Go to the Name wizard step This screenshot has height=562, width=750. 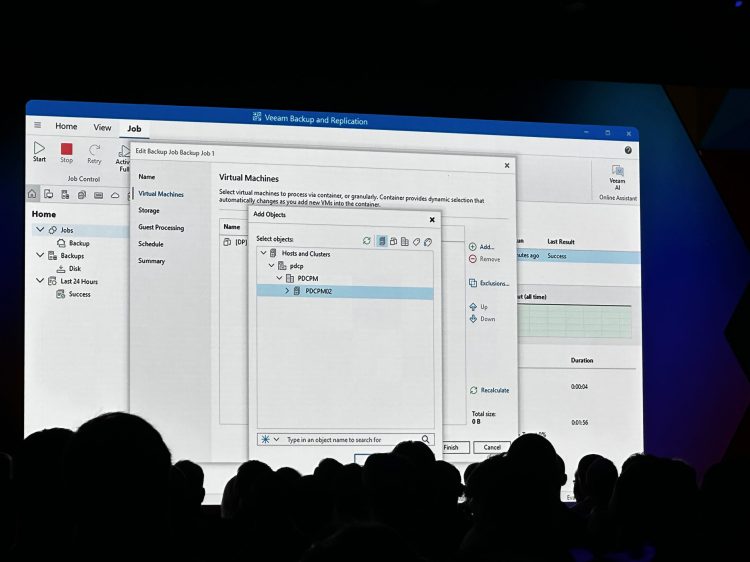[147, 177]
